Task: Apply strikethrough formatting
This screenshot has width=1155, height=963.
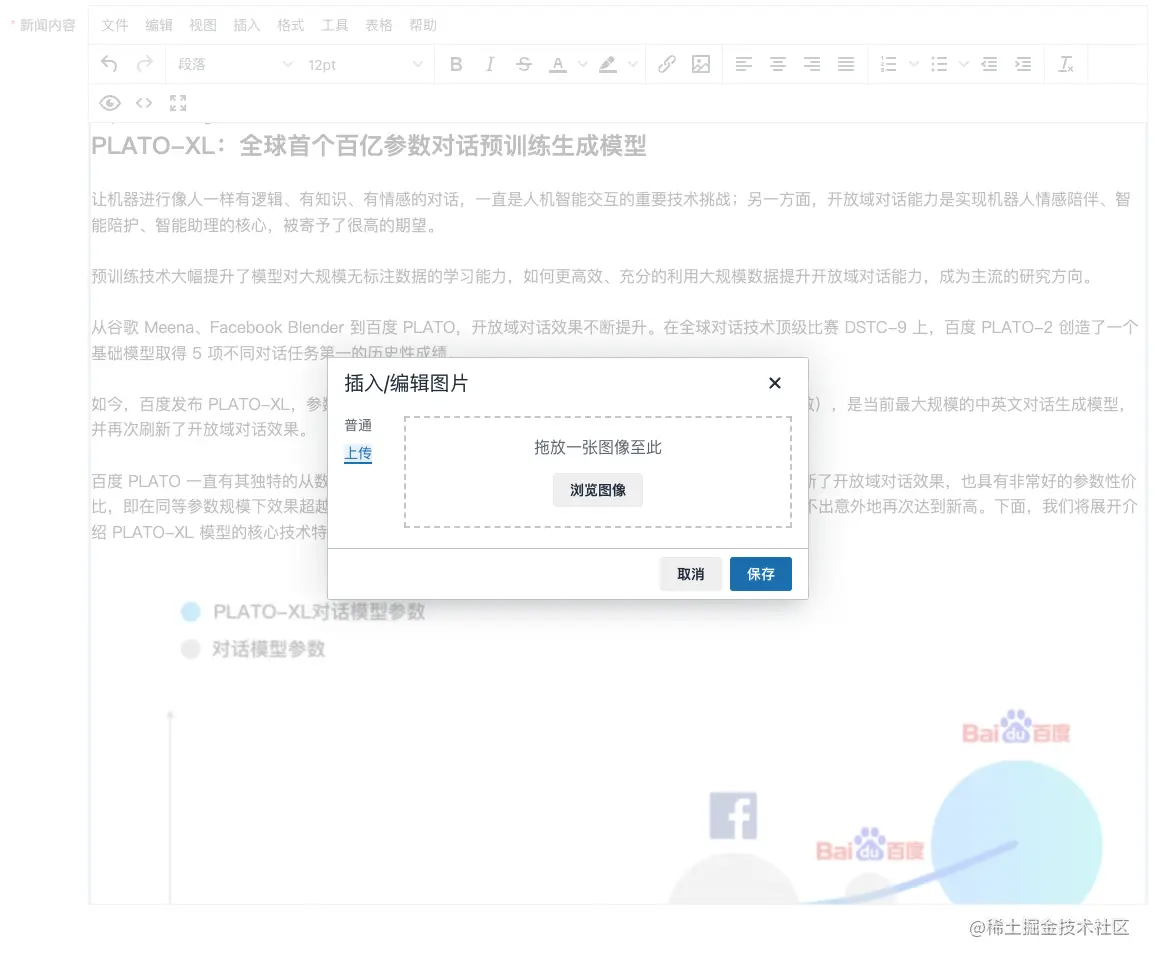Action: tap(524, 64)
